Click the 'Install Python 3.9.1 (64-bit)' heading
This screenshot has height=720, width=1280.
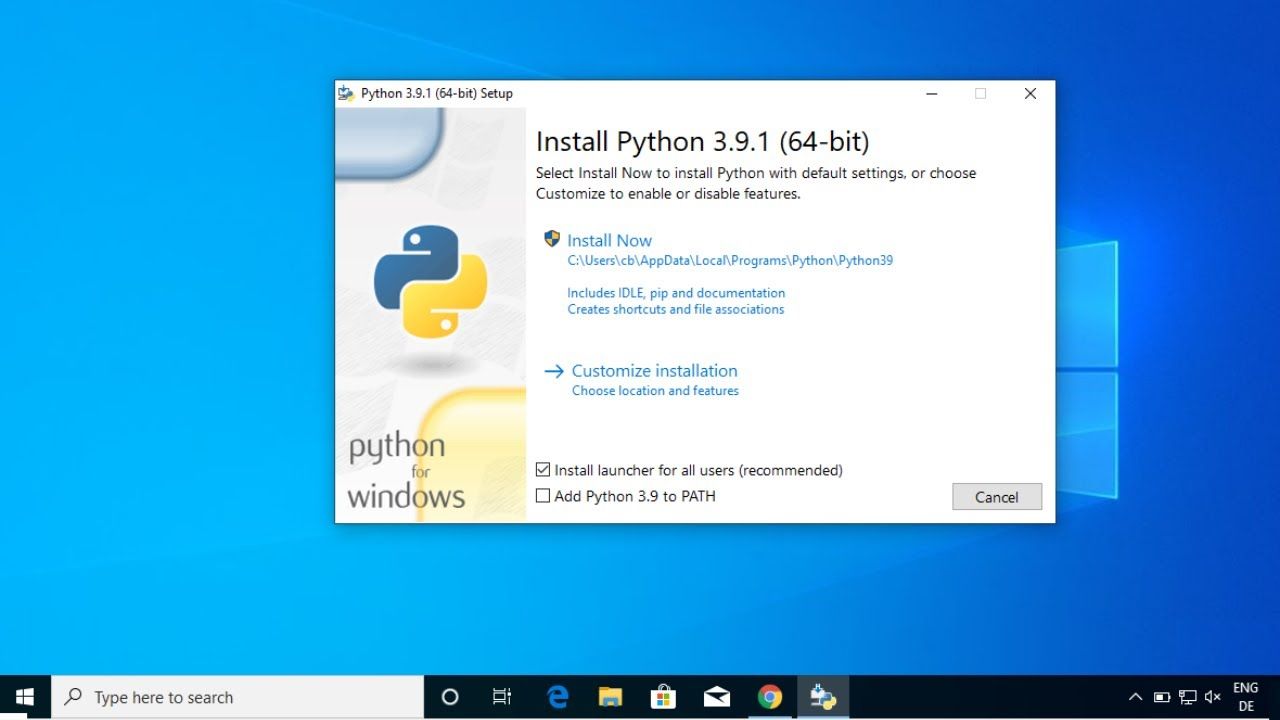pos(703,141)
